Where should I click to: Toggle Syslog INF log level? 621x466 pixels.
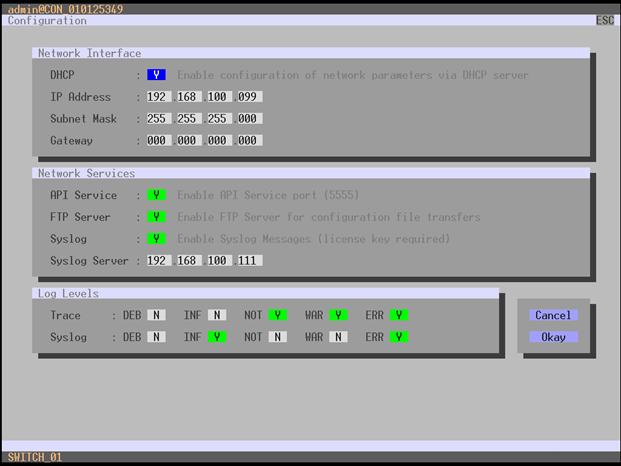pos(217,337)
